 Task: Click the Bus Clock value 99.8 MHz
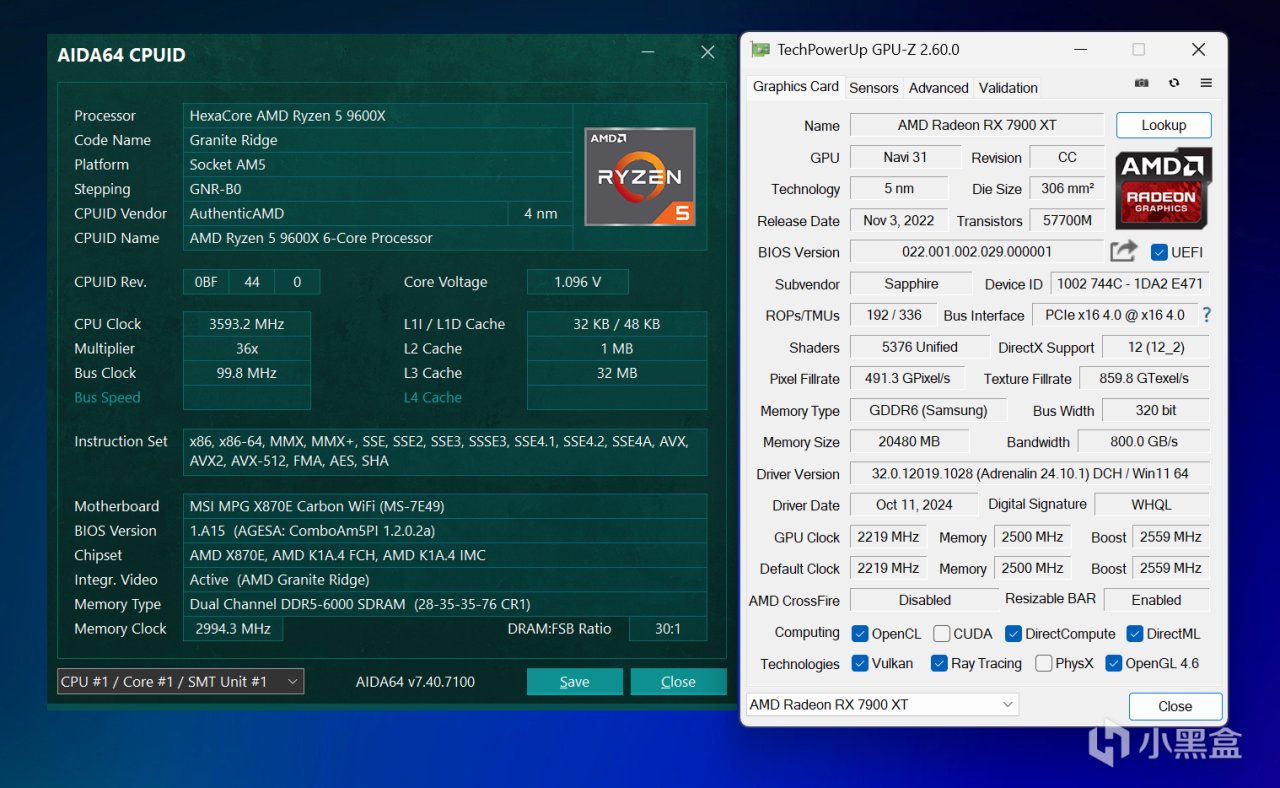click(247, 373)
